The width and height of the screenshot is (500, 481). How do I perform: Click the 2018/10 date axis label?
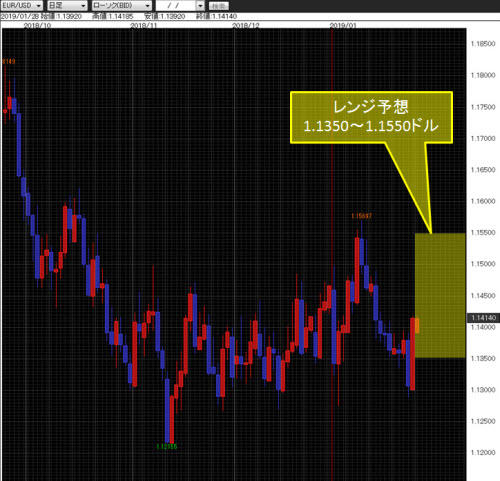tap(37, 25)
